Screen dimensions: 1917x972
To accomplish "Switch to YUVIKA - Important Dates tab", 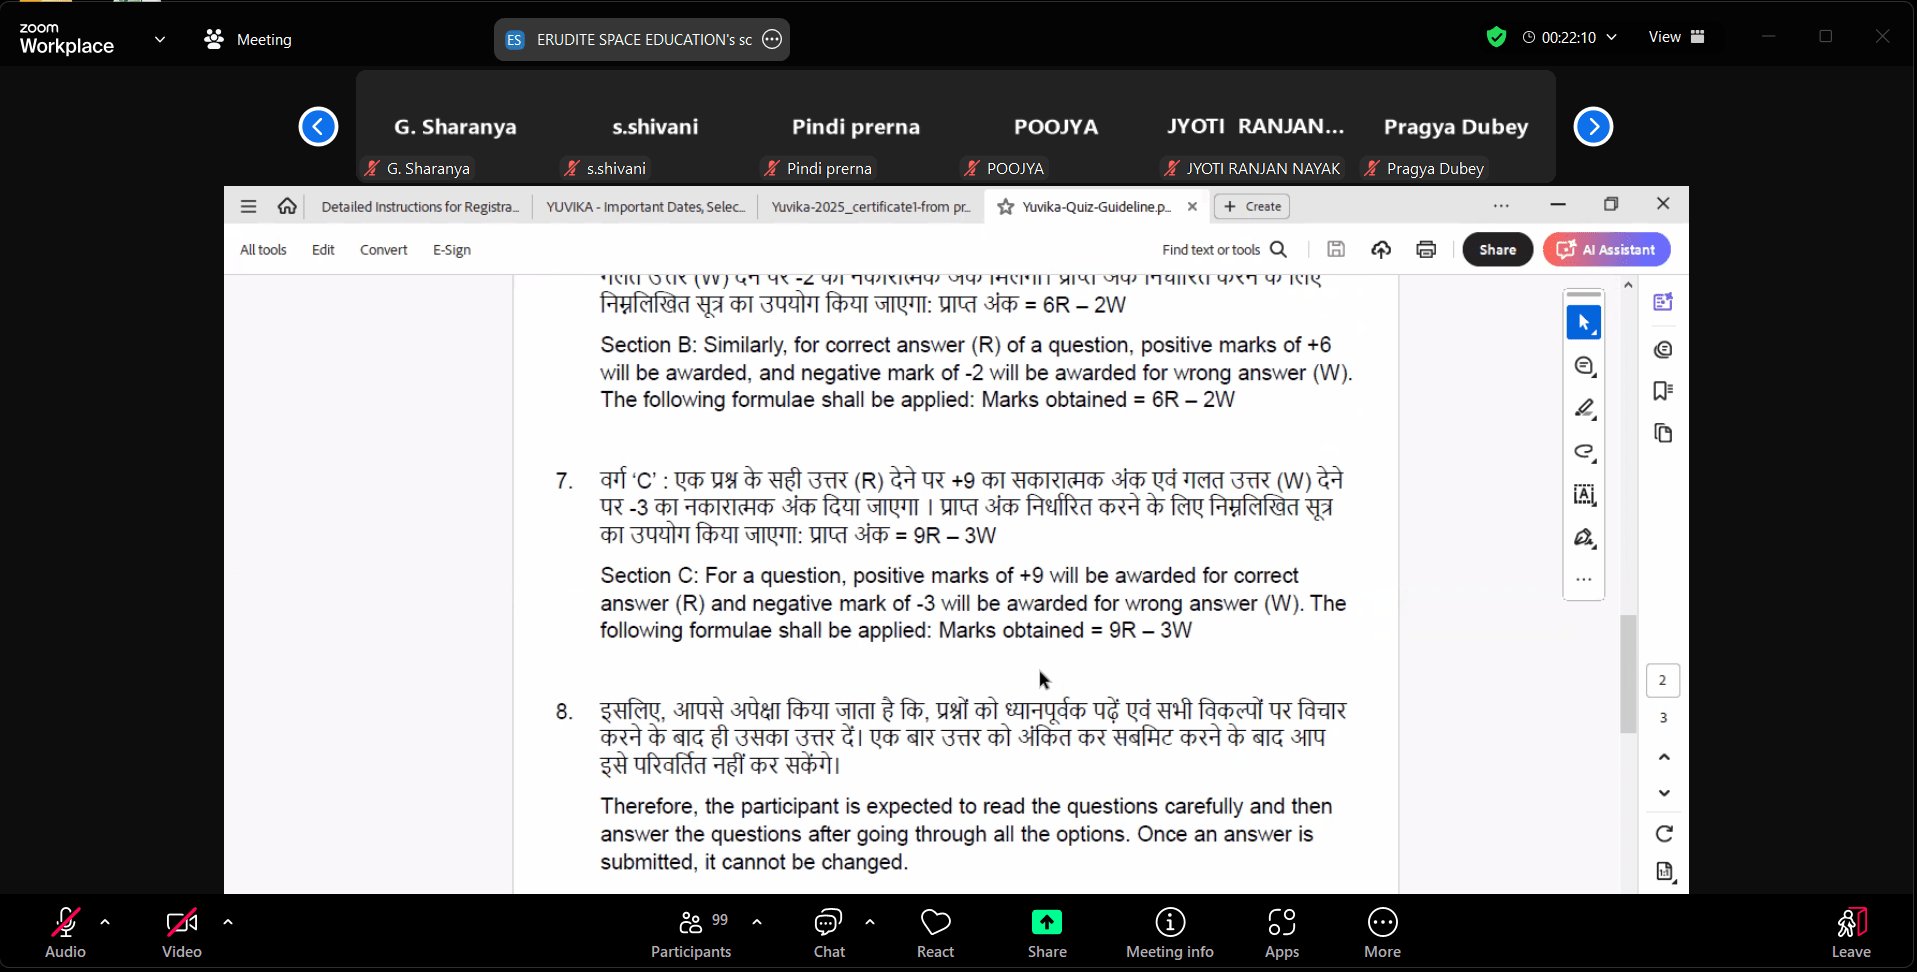I will pos(646,207).
